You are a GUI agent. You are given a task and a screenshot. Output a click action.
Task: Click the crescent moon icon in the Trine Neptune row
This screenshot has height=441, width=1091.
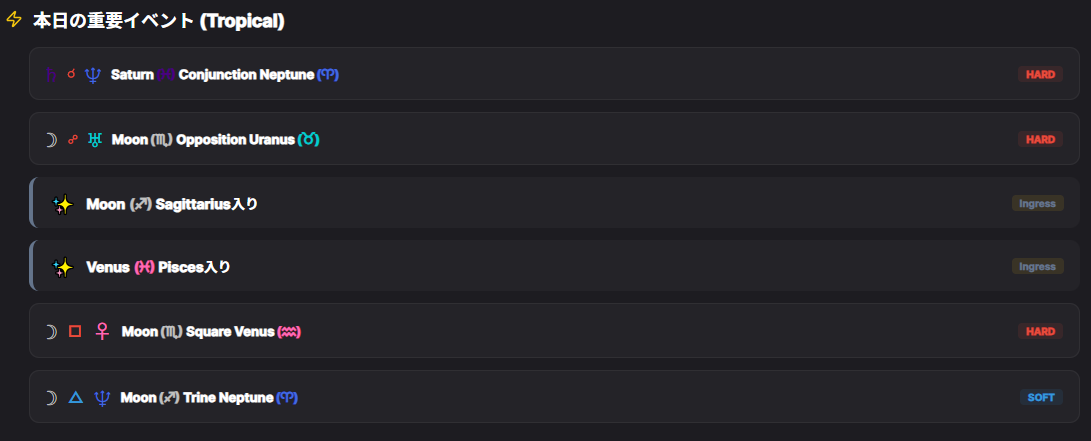click(50, 398)
